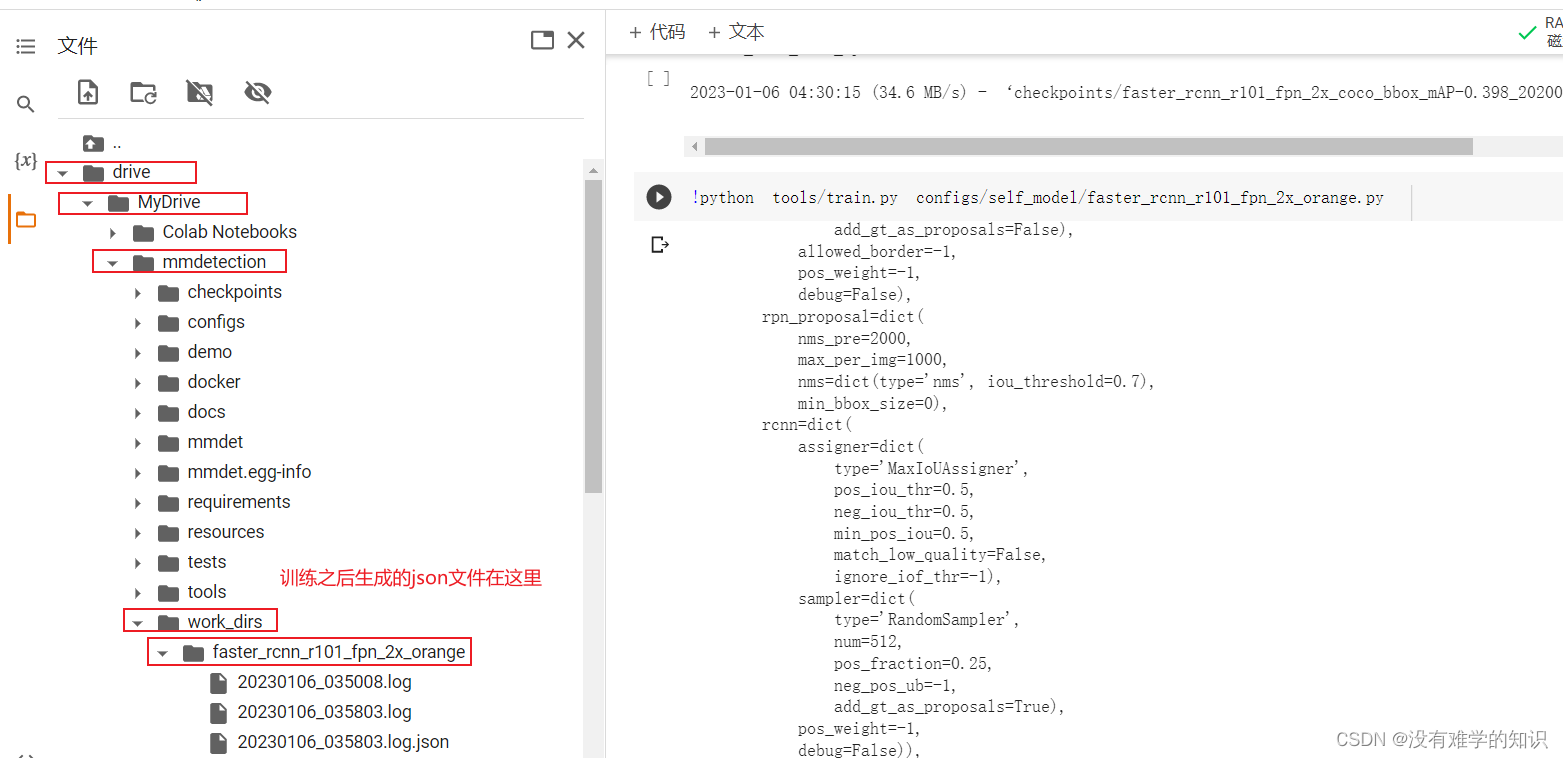1563x758 pixels.
Task: Collapse the MyDrive folder
Action: (x=88, y=203)
